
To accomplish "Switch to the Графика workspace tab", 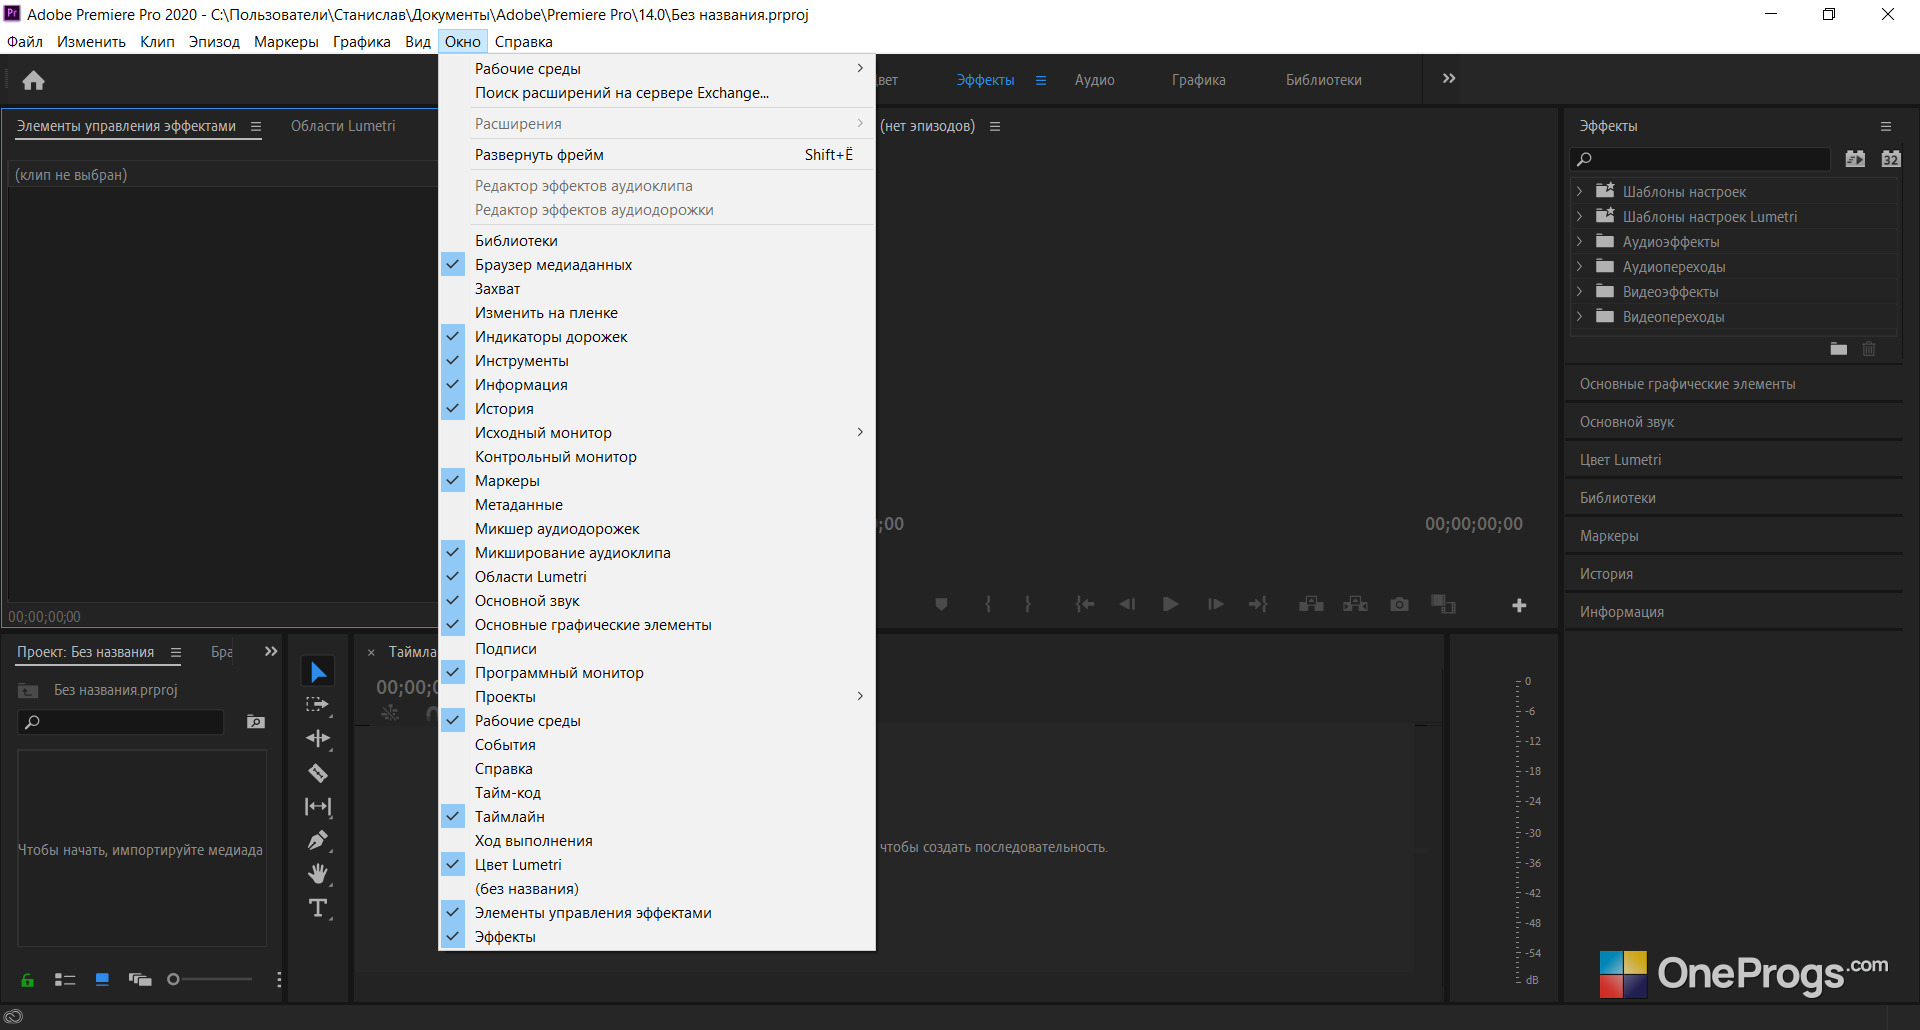I will 1199,80.
